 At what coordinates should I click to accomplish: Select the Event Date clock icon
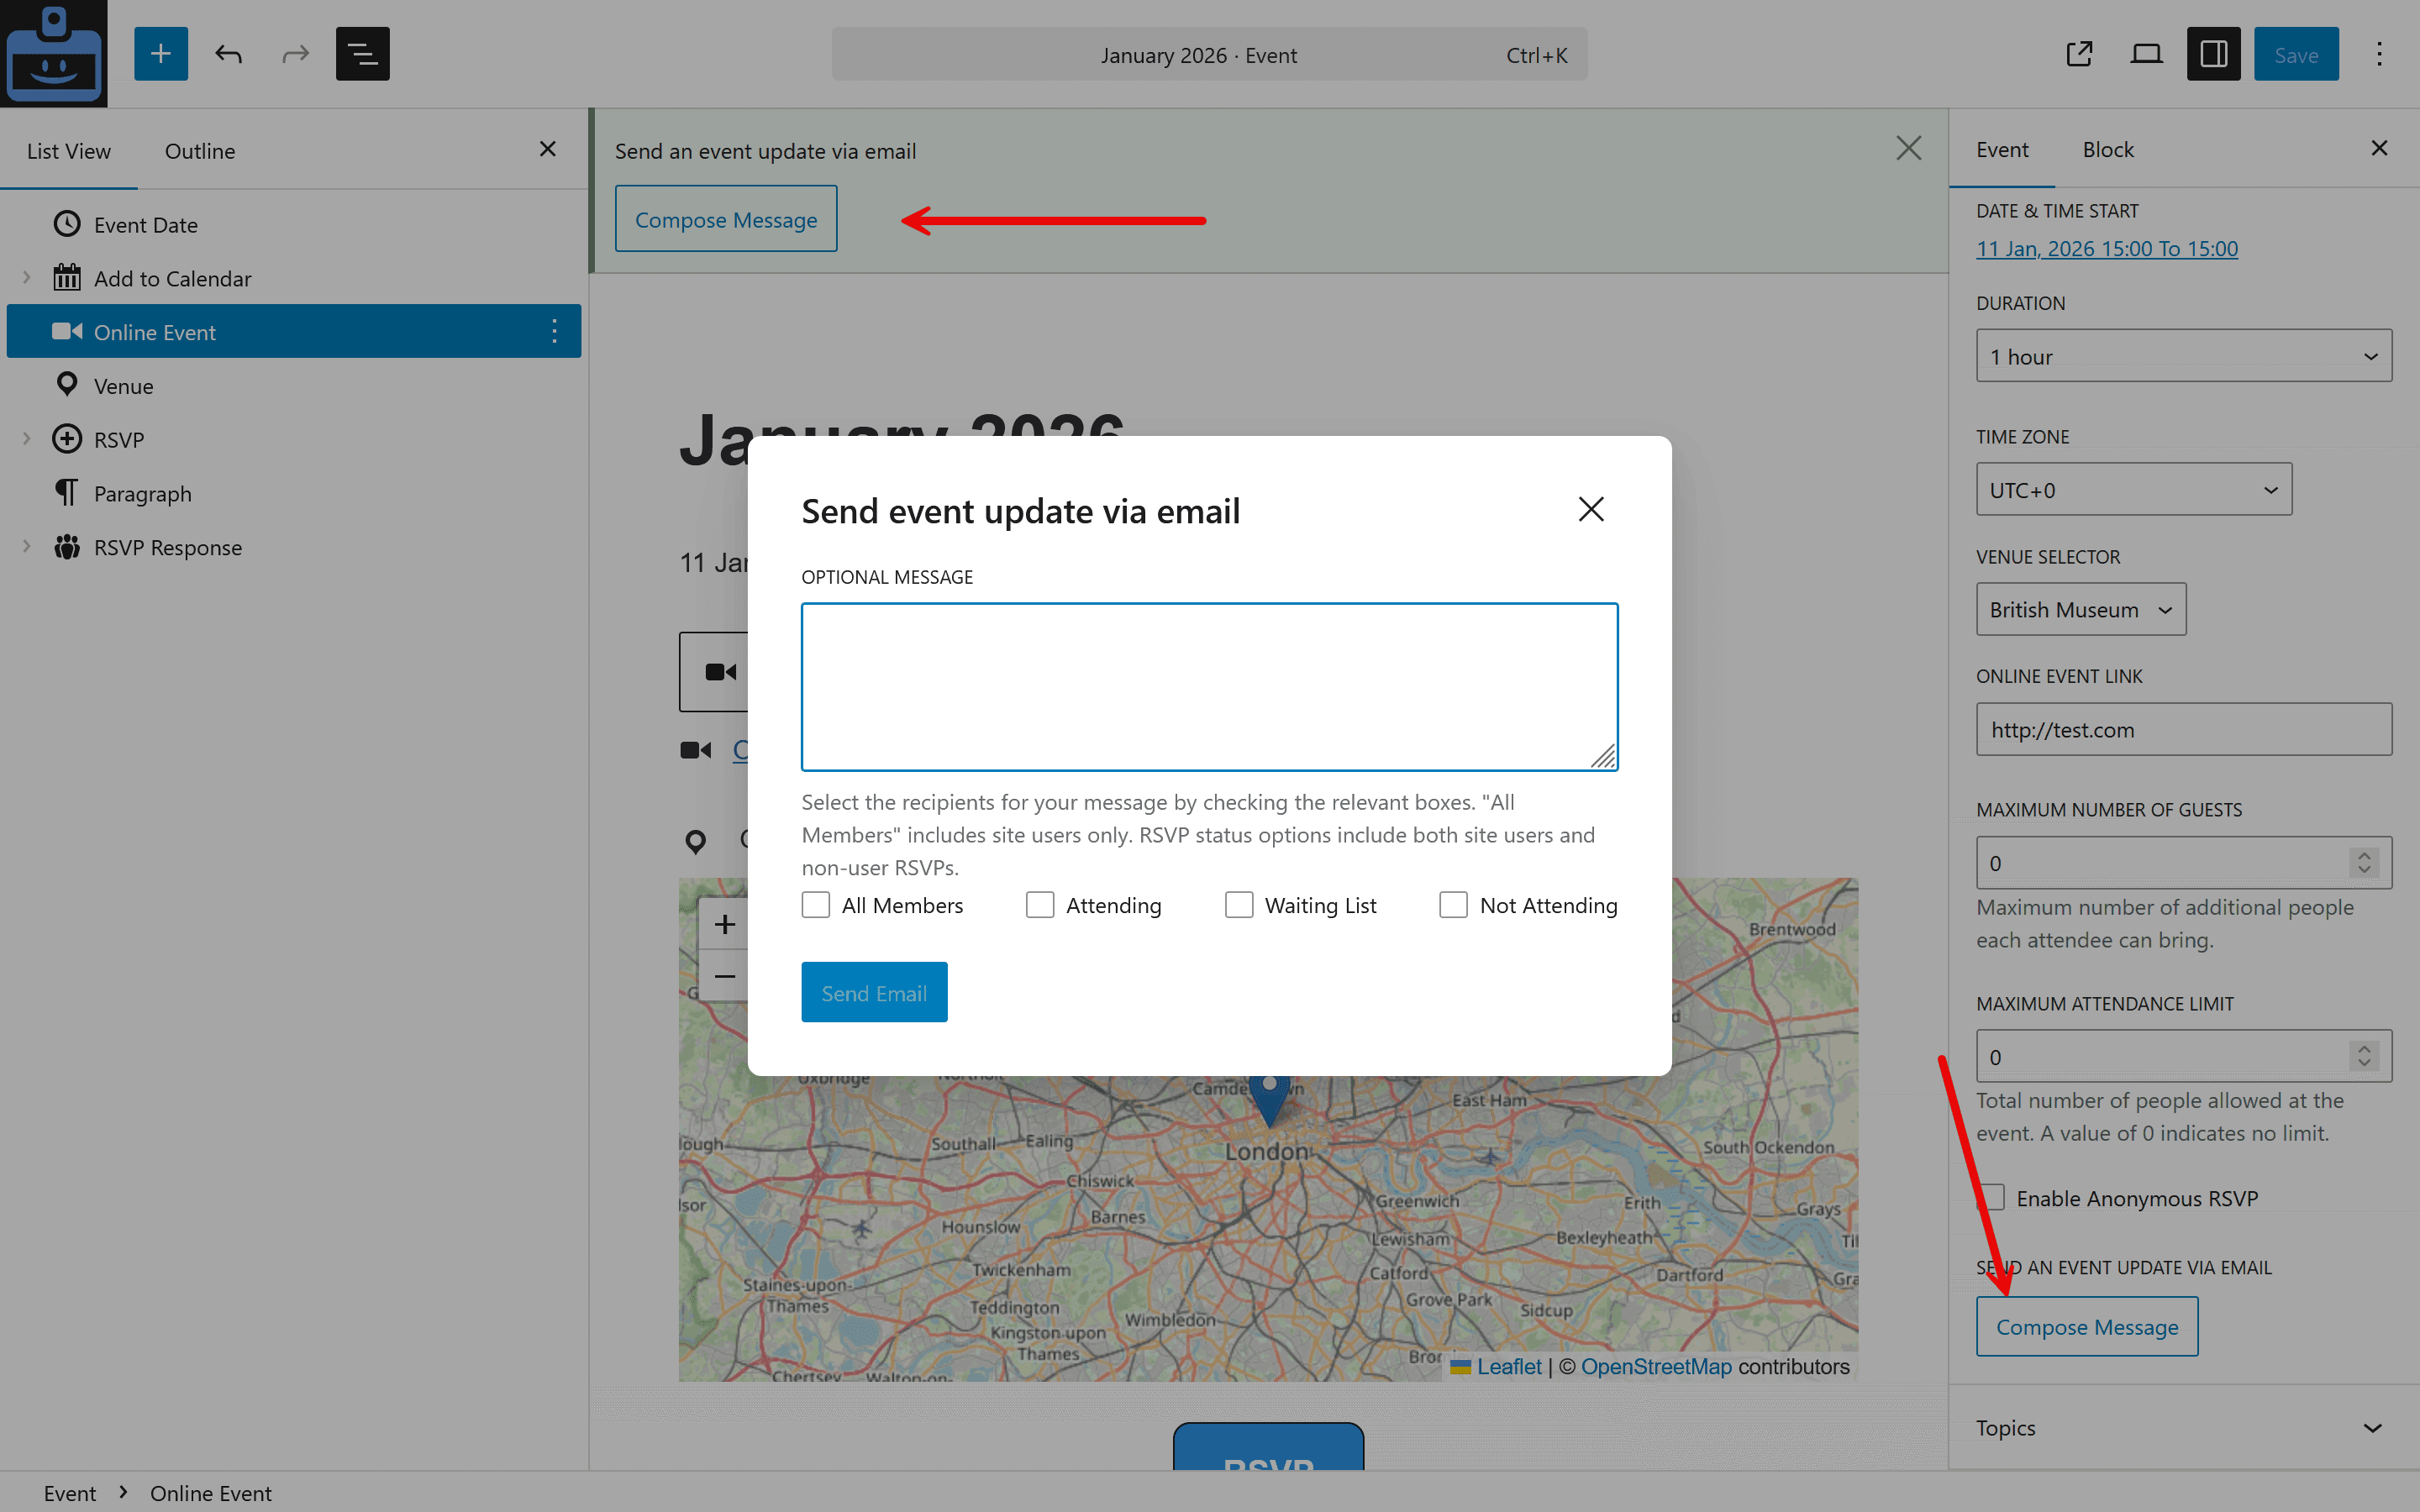pyautogui.click(x=67, y=224)
